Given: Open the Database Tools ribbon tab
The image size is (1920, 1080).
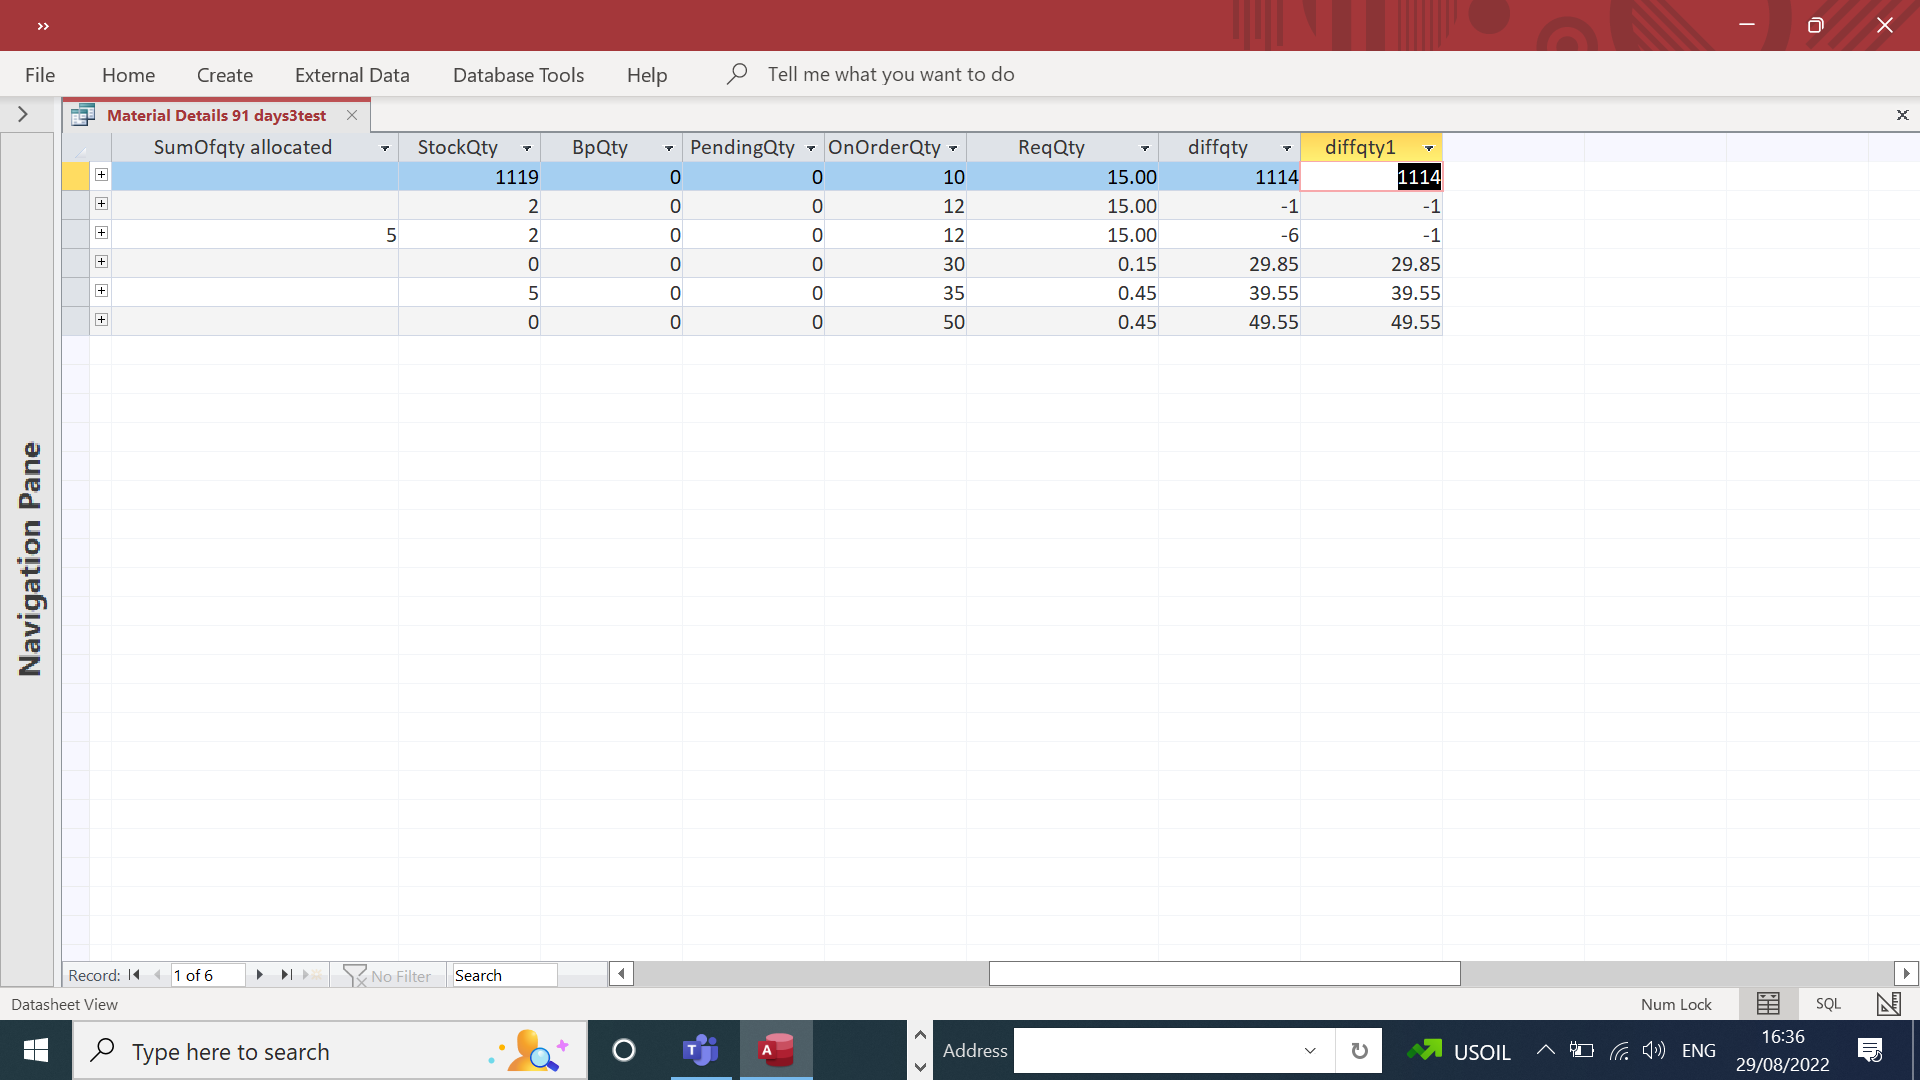Looking at the screenshot, I should click(x=518, y=75).
